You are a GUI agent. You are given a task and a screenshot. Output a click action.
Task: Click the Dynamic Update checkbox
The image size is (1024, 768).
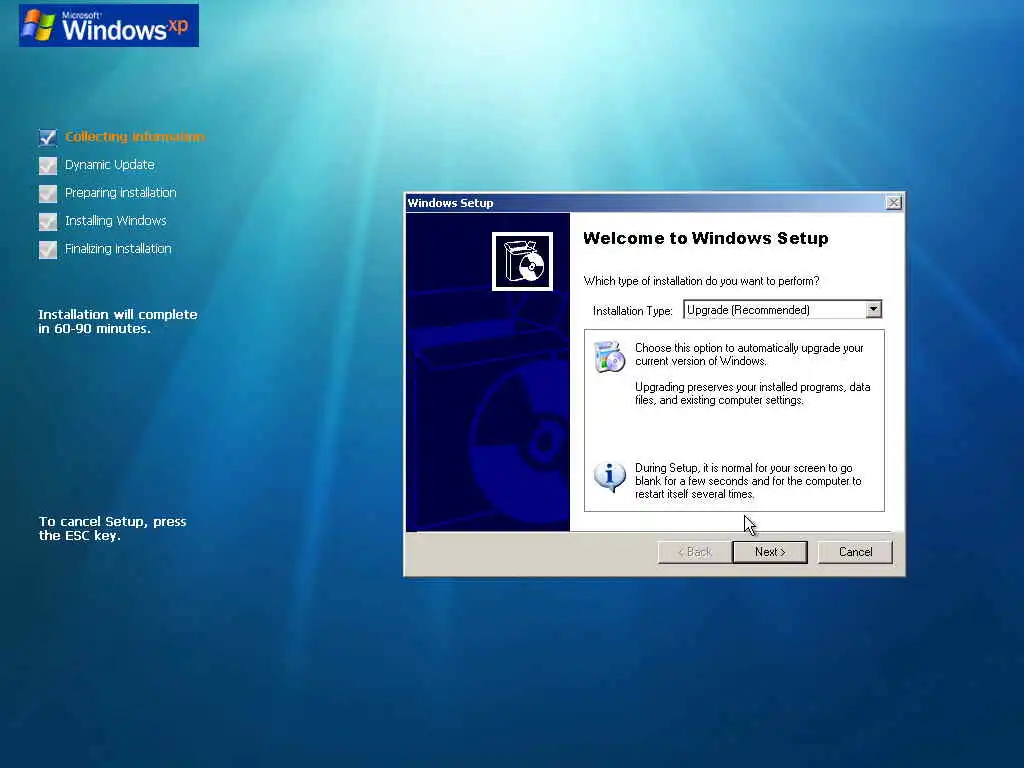click(48, 165)
